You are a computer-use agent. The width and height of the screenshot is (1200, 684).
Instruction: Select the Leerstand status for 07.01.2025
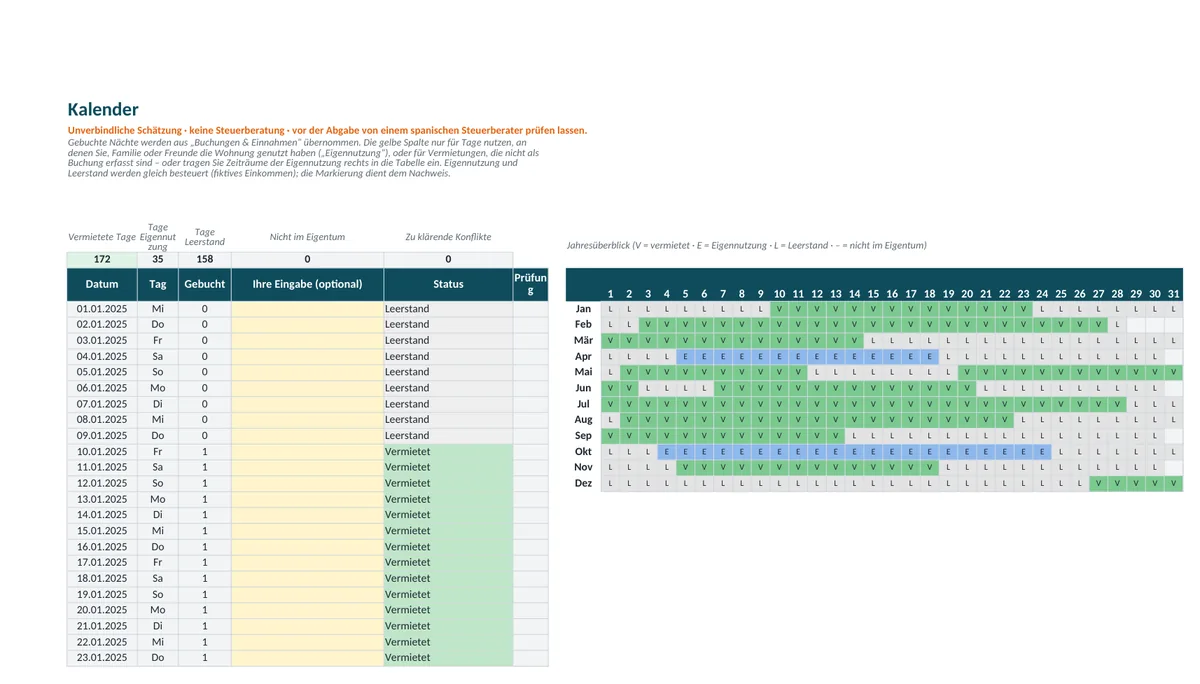coord(448,404)
